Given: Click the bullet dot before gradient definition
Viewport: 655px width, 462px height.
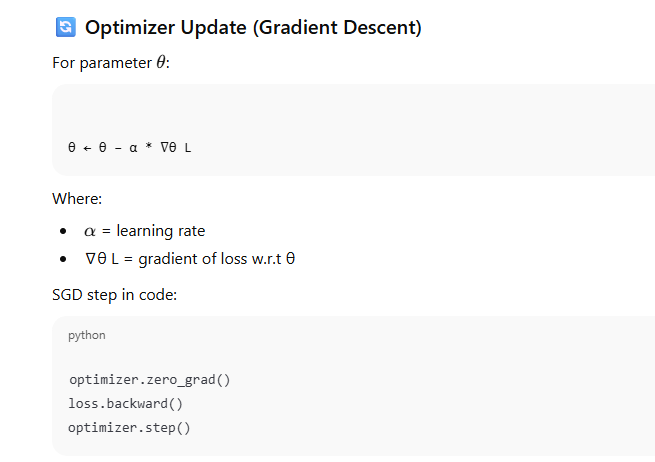Looking at the screenshot, I should tap(63, 260).
